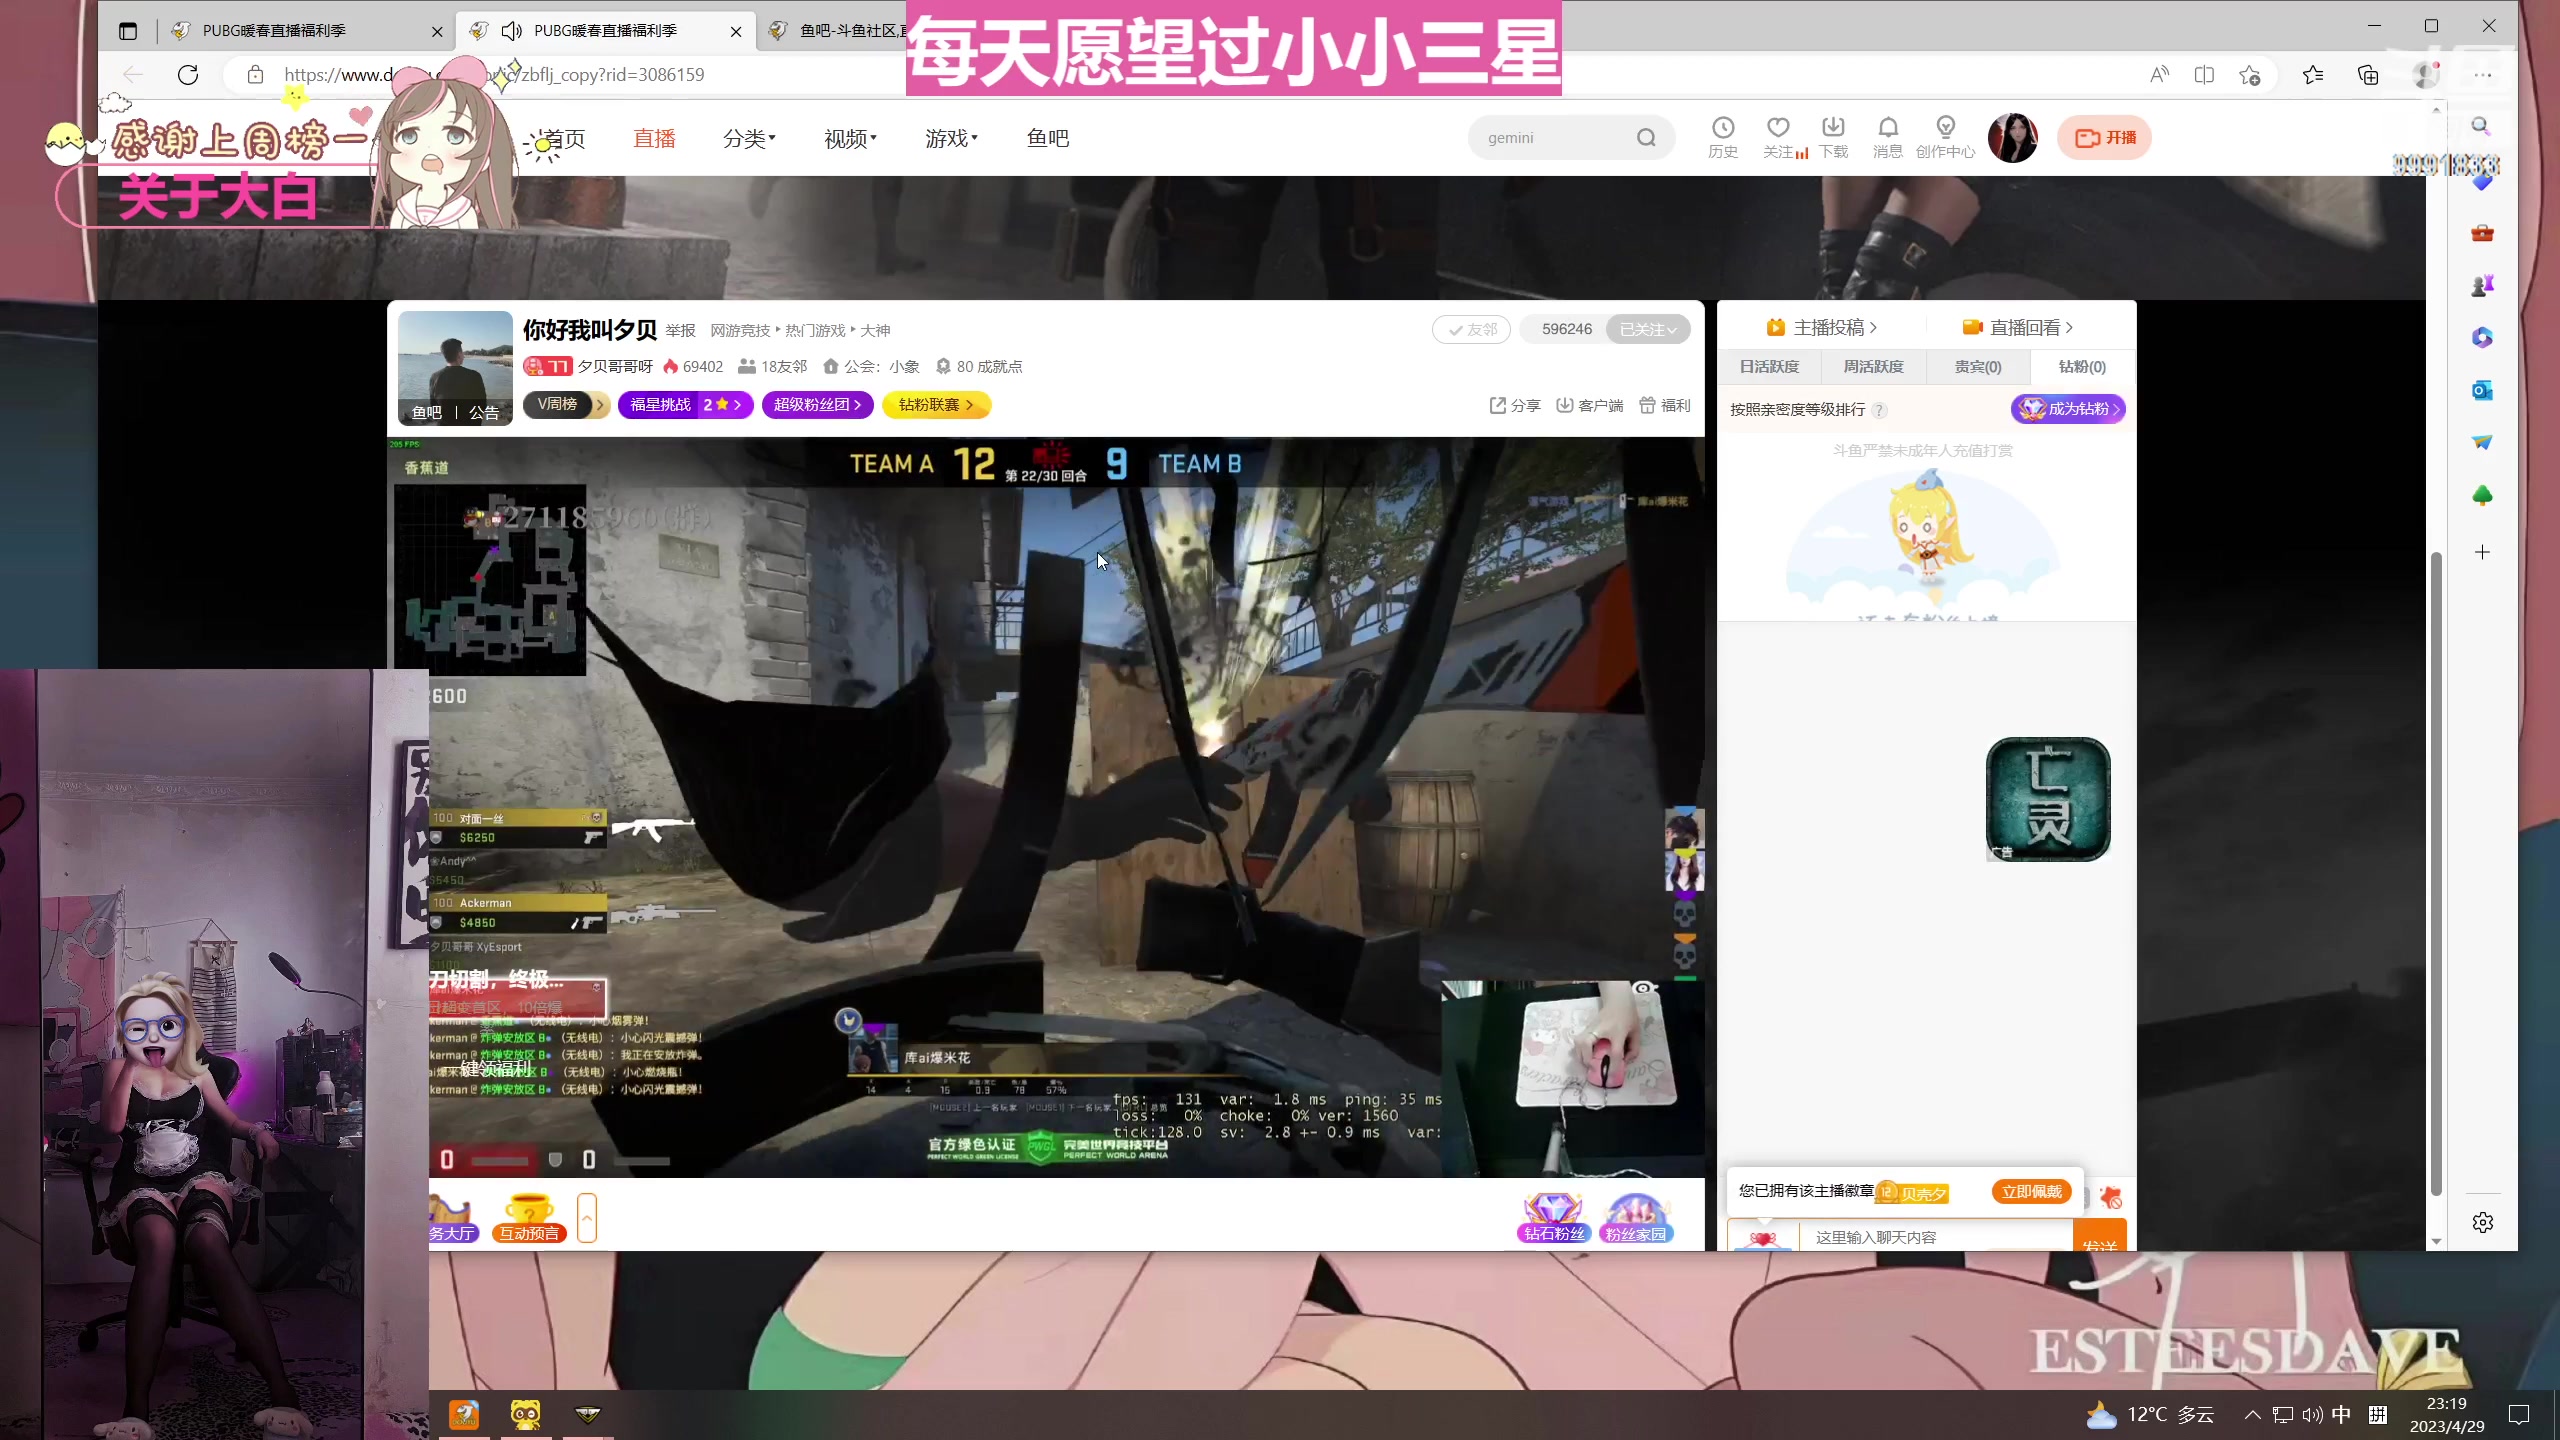The width and height of the screenshot is (2560, 1440).
Task: Open 创作中心 creator center icon
Action: coord(1945,137)
